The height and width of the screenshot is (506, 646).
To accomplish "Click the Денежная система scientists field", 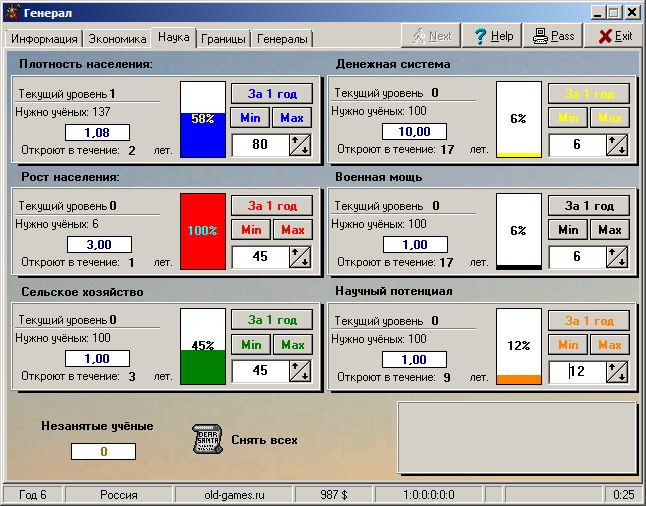I will 577,145.
